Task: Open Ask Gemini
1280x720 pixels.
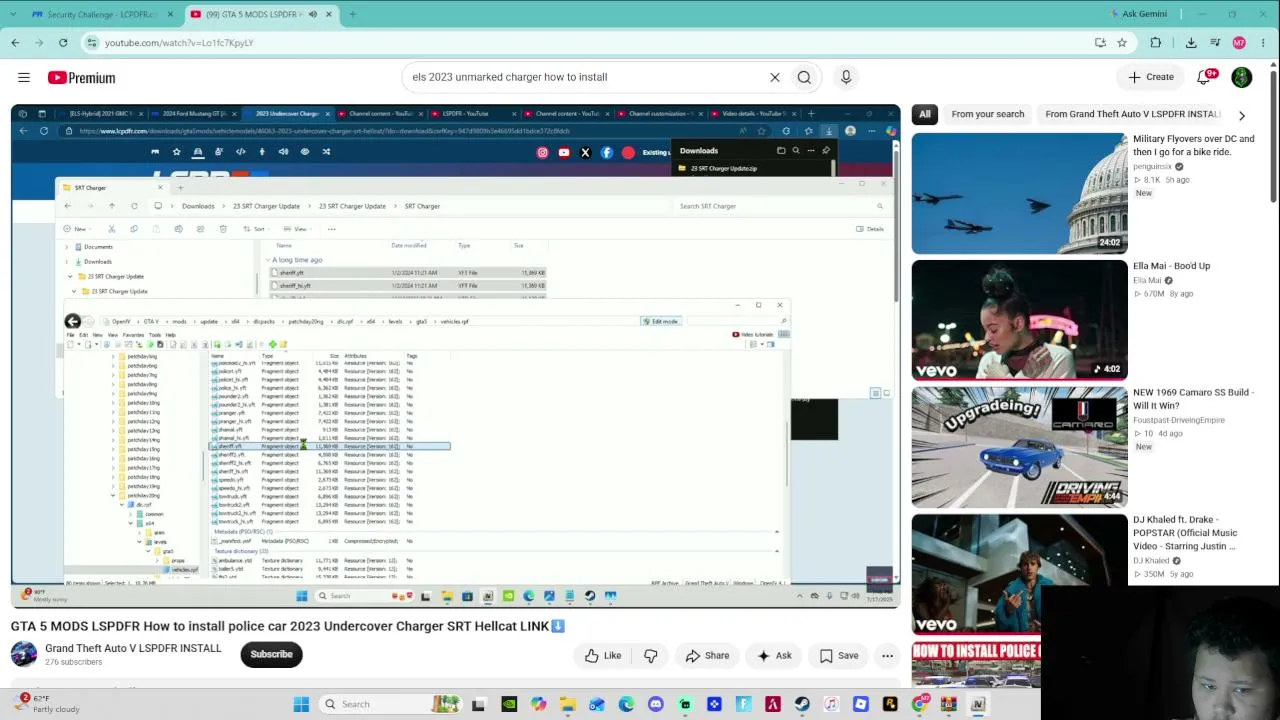Action: pos(1137,14)
